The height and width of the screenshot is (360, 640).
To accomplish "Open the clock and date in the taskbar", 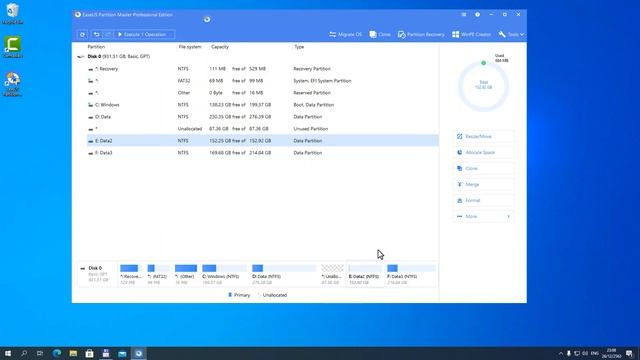I will coord(611,353).
